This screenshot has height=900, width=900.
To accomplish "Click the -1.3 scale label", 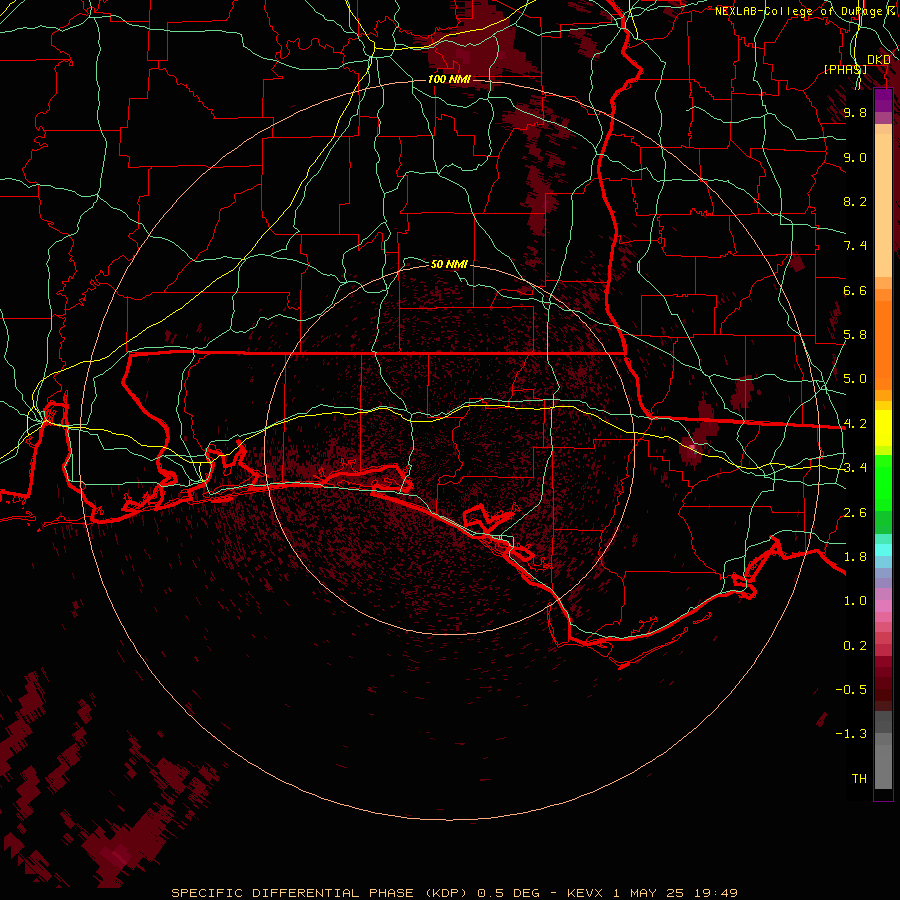I will [851, 734].
